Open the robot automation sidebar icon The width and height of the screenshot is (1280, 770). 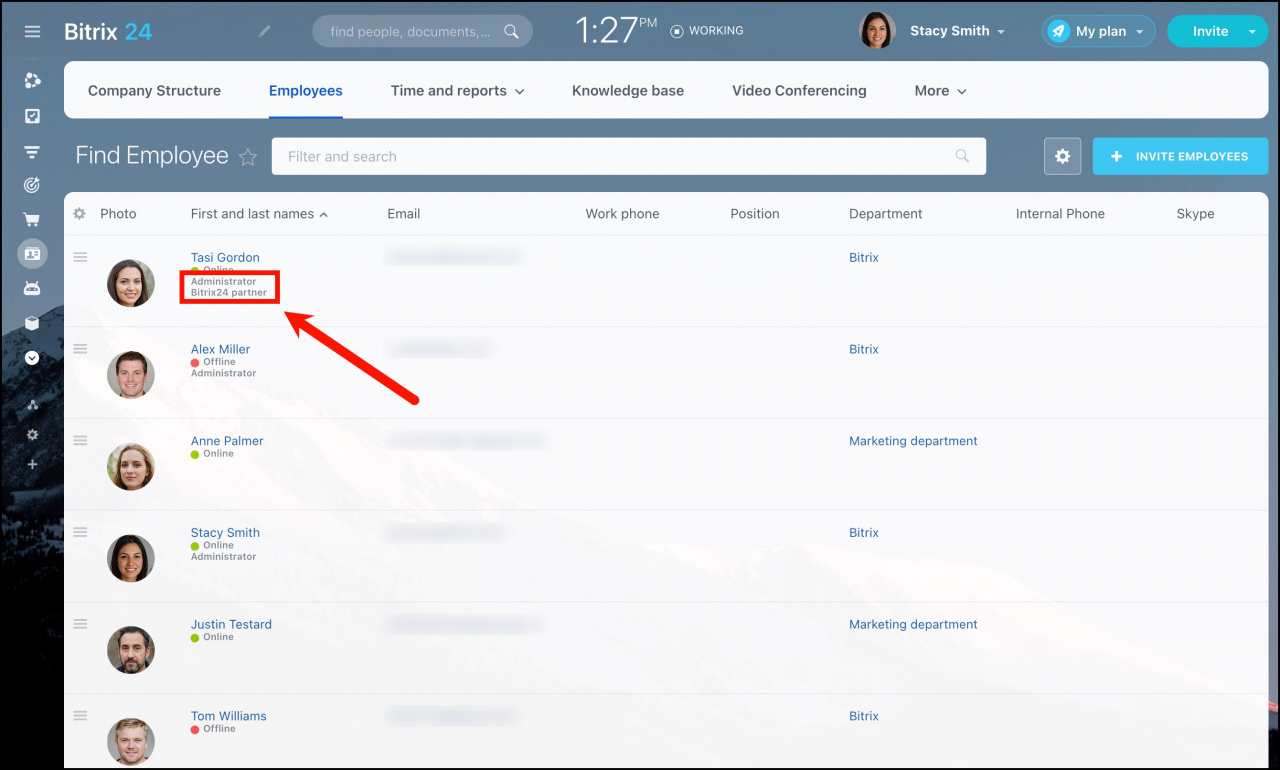(x=32, y=288)
